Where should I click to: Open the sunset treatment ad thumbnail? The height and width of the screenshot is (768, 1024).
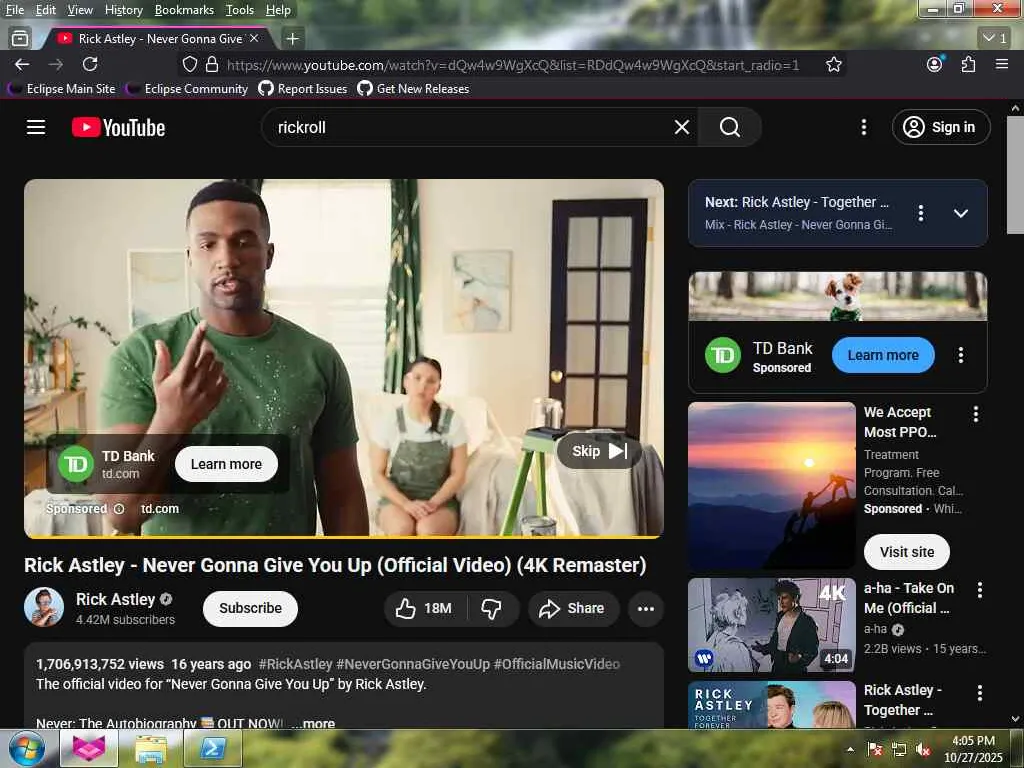click(x=771, y=485)
